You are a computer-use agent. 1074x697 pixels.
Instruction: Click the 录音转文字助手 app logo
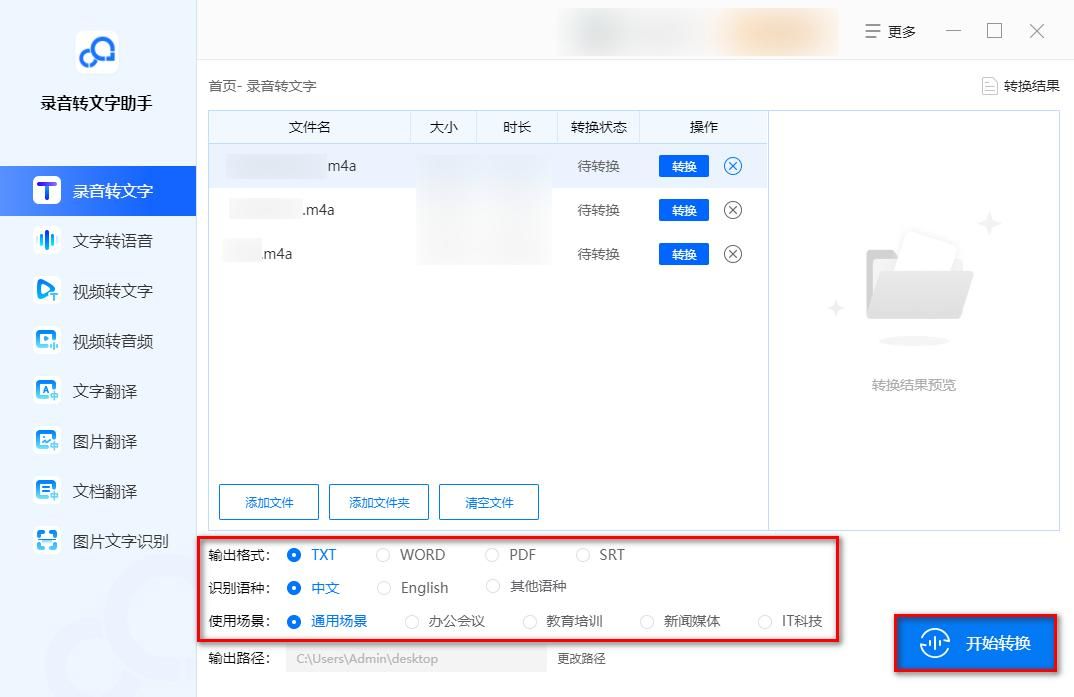[x=97, y=52]
